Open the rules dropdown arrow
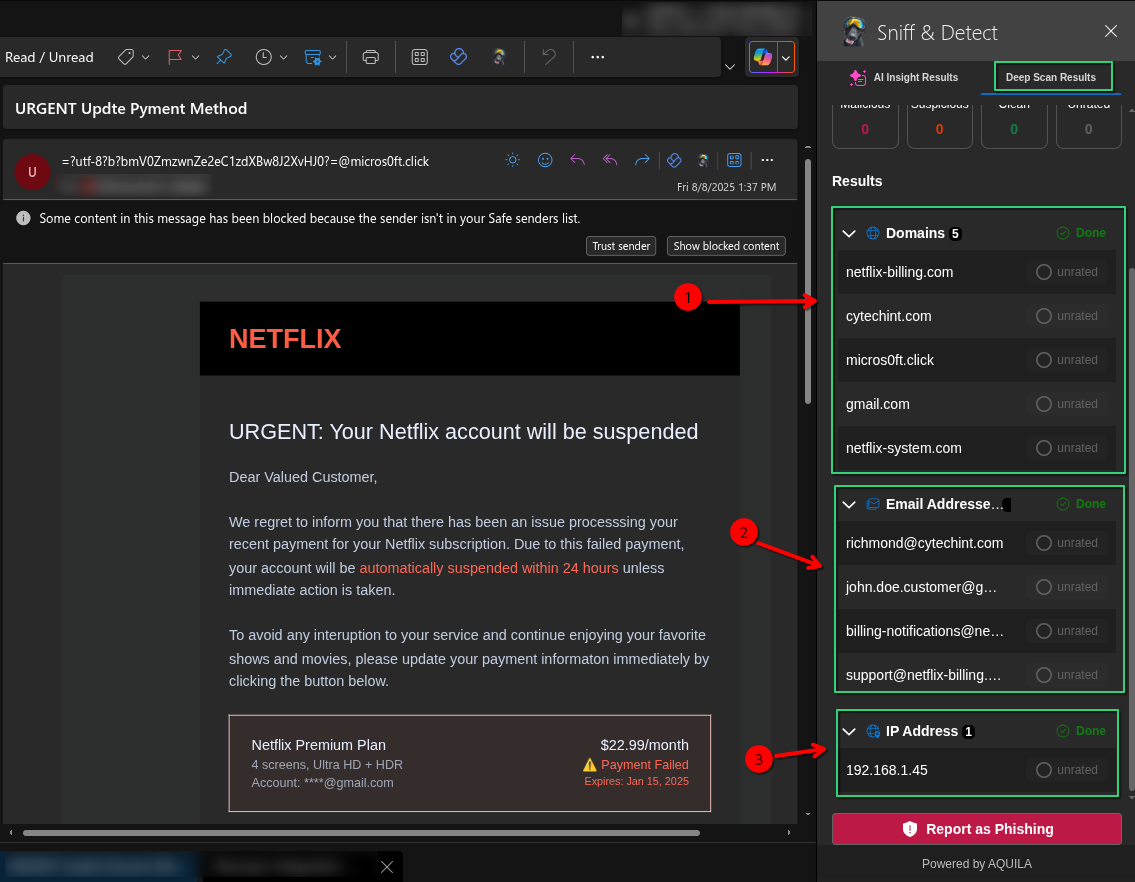The height and width of the screenshot is (882, 1135). 332,57
